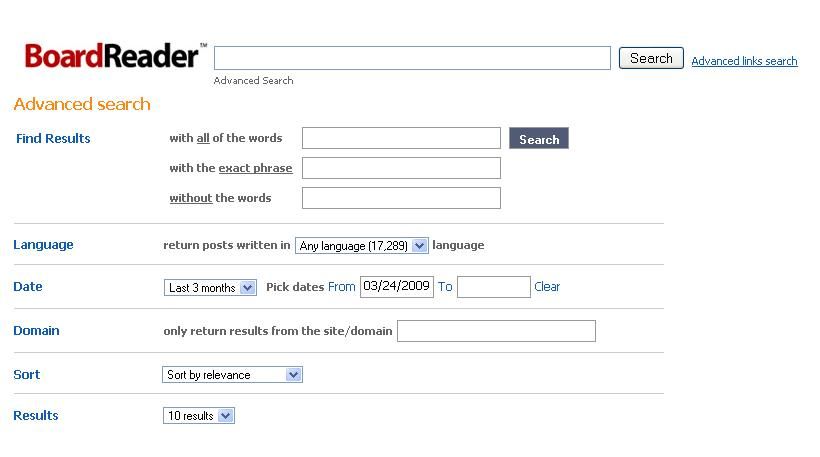Focus the exact phrase input field
Image resolution: width=820 pixels, height=457 pixels.
tap(401, 168)
